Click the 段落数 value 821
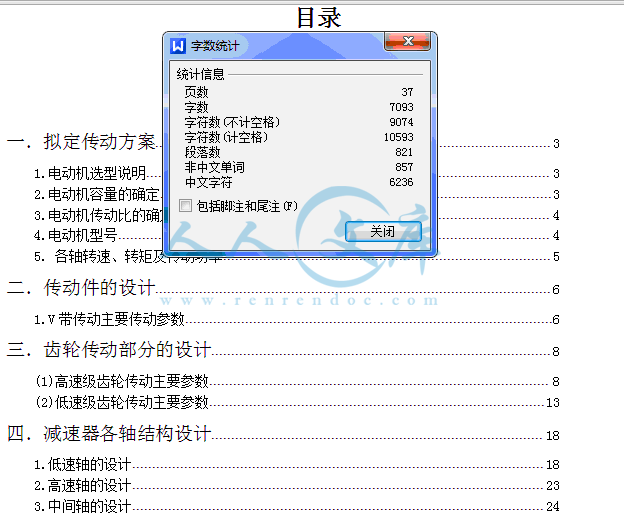 (x=404, y=152)
